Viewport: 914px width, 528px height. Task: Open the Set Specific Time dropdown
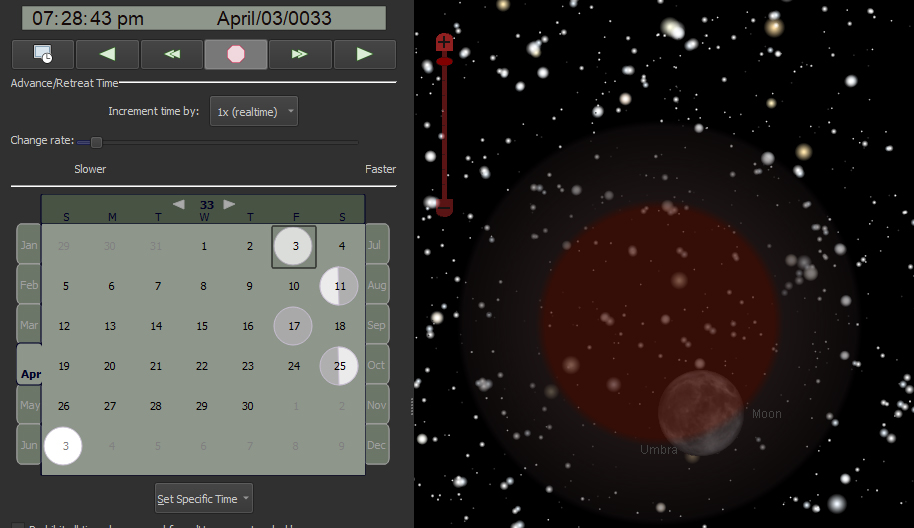click(x=204, y=499)
